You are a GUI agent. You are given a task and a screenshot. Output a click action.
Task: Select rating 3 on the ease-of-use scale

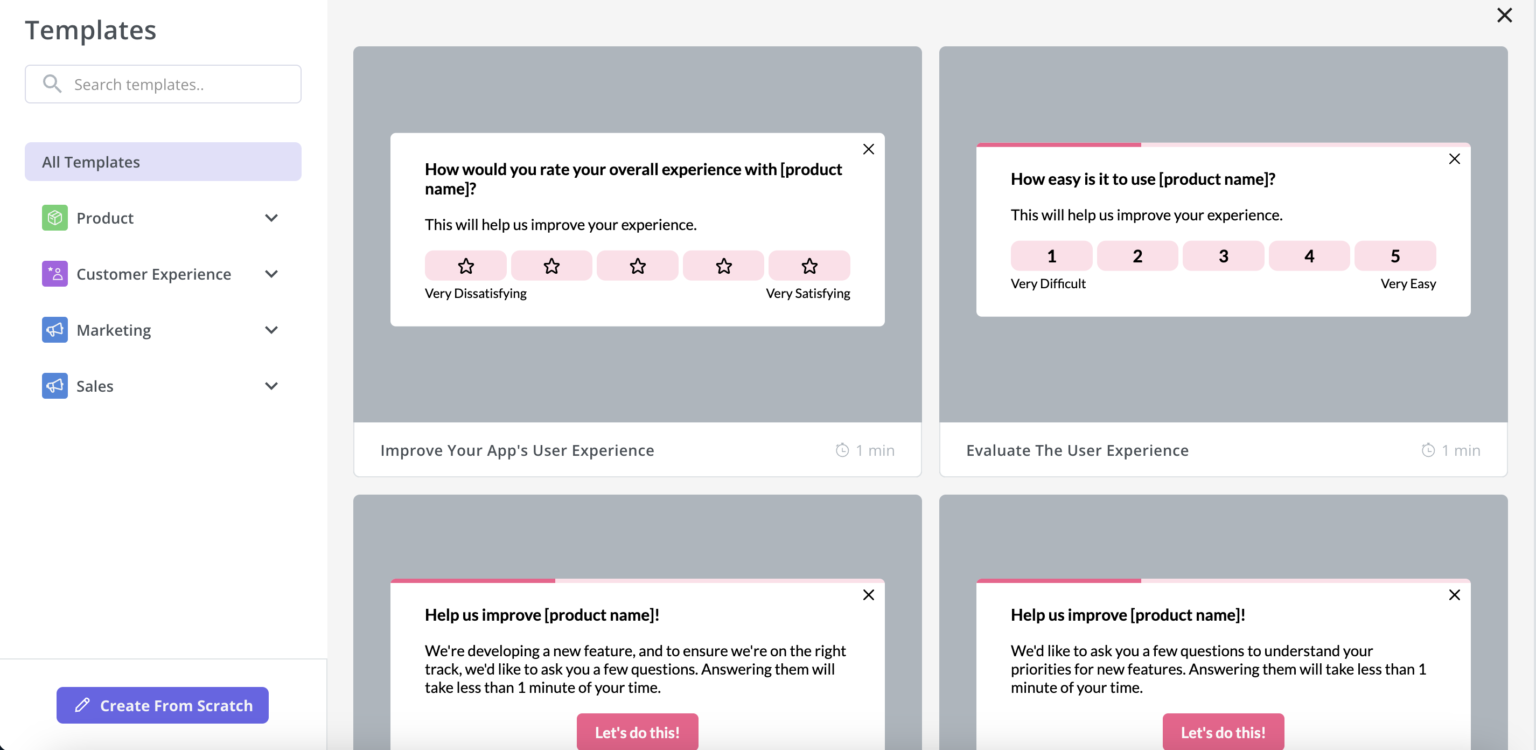pos(1223,255)
